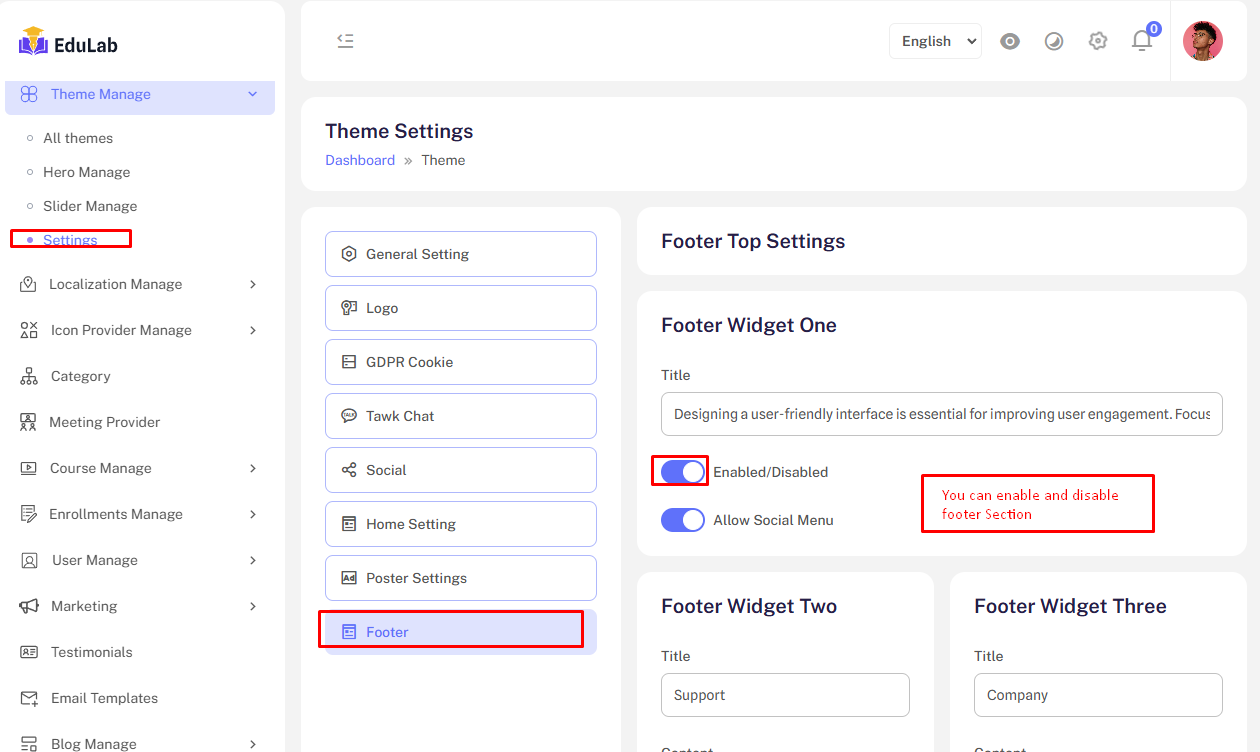This screenshot has height=752, width=1260.
Task: Toggle the footer Enabled/Disabled switch
Action: click(683, 472)
